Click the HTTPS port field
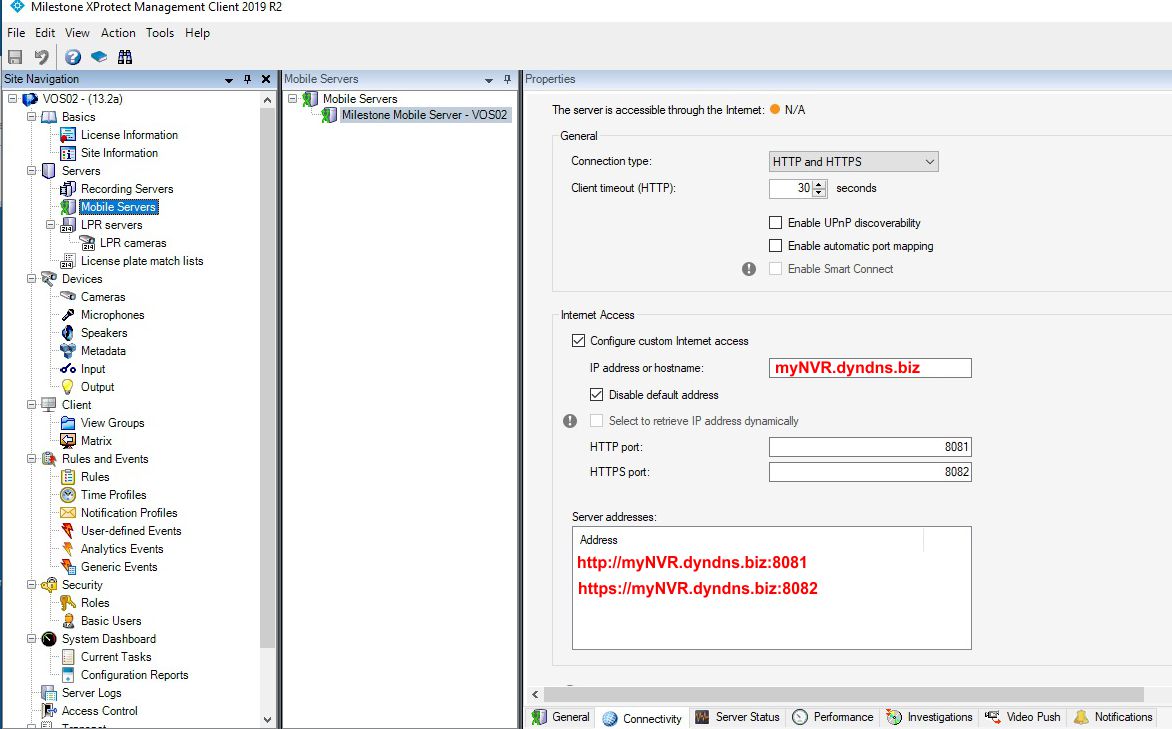Image resolution: width=1172 pixels, height=729 pixels. coord(870,472)
